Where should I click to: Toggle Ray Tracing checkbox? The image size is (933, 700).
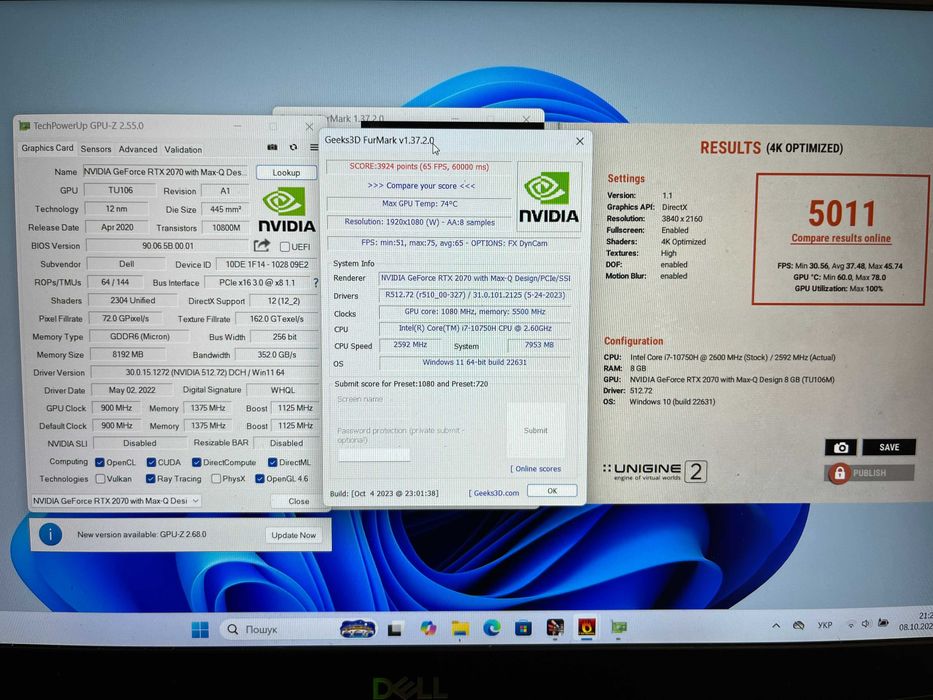tap(151, 479)
